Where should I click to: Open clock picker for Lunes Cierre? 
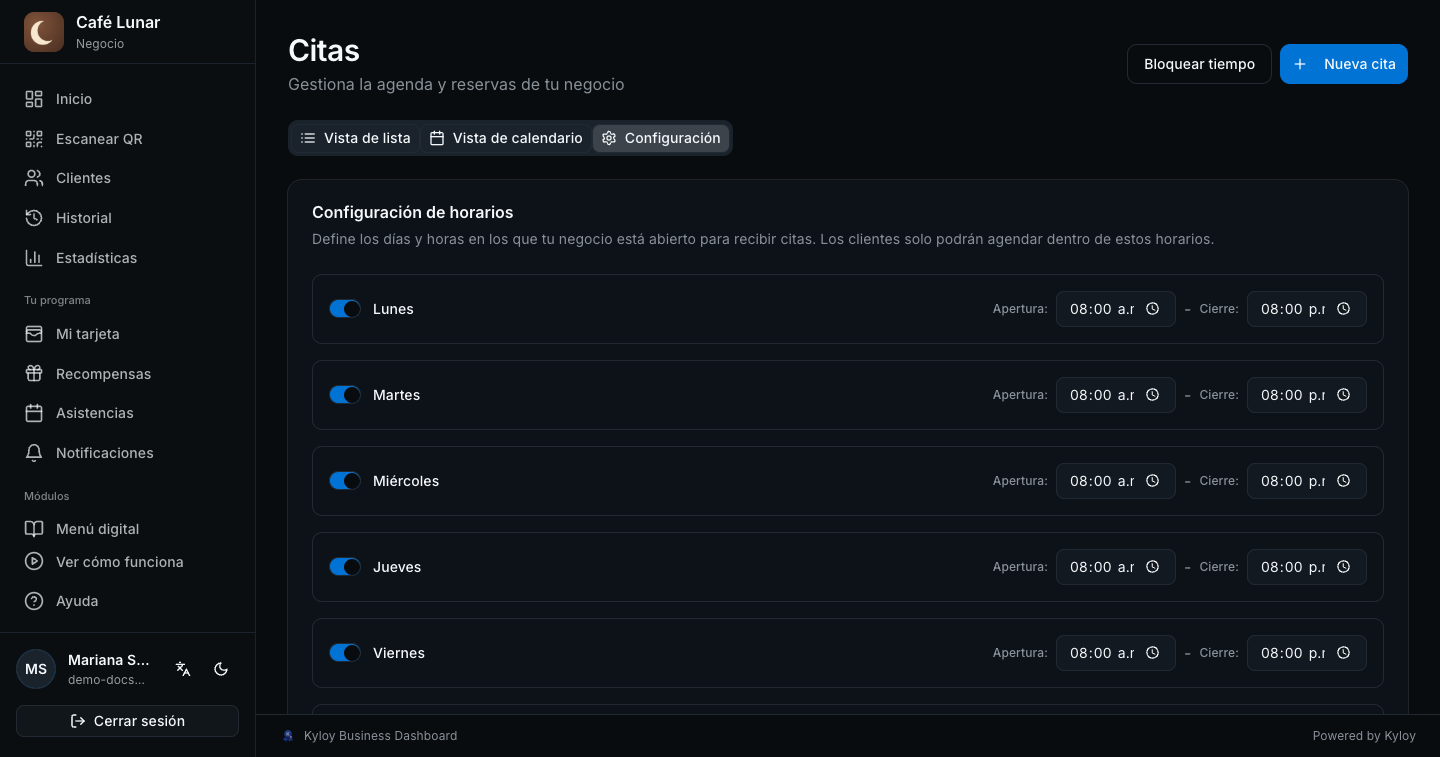[x=1343, y=309]
